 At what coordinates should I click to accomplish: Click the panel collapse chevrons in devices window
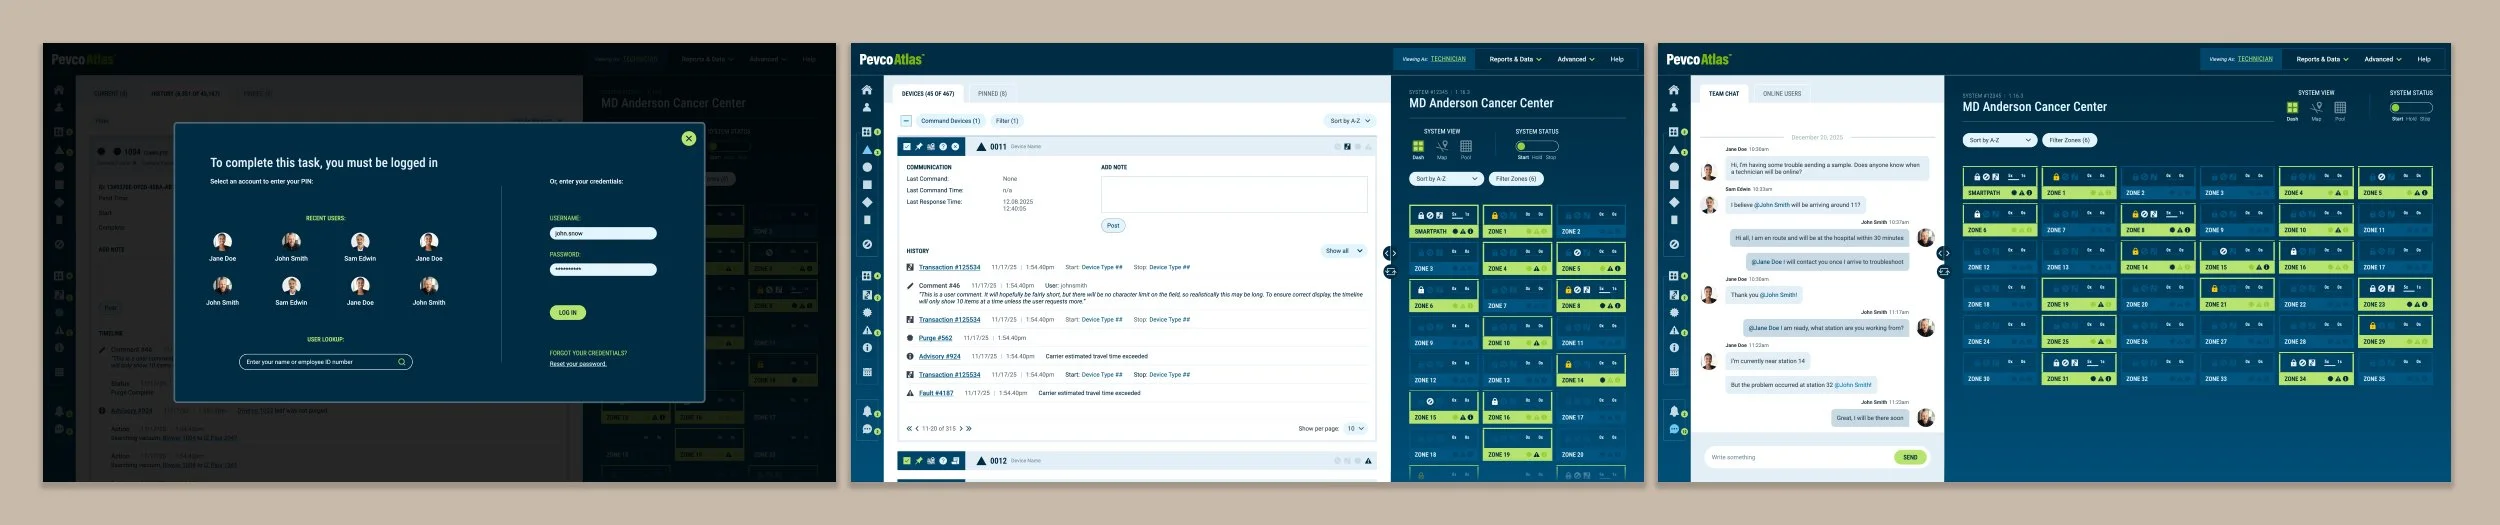(x=1390, y=254)
